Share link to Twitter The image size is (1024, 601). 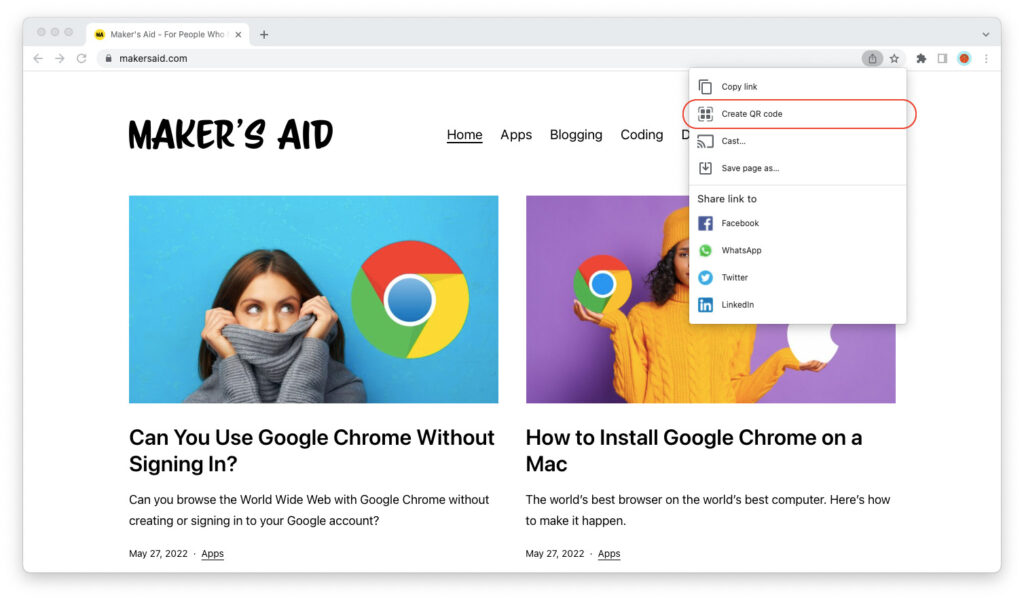(797, 278)
